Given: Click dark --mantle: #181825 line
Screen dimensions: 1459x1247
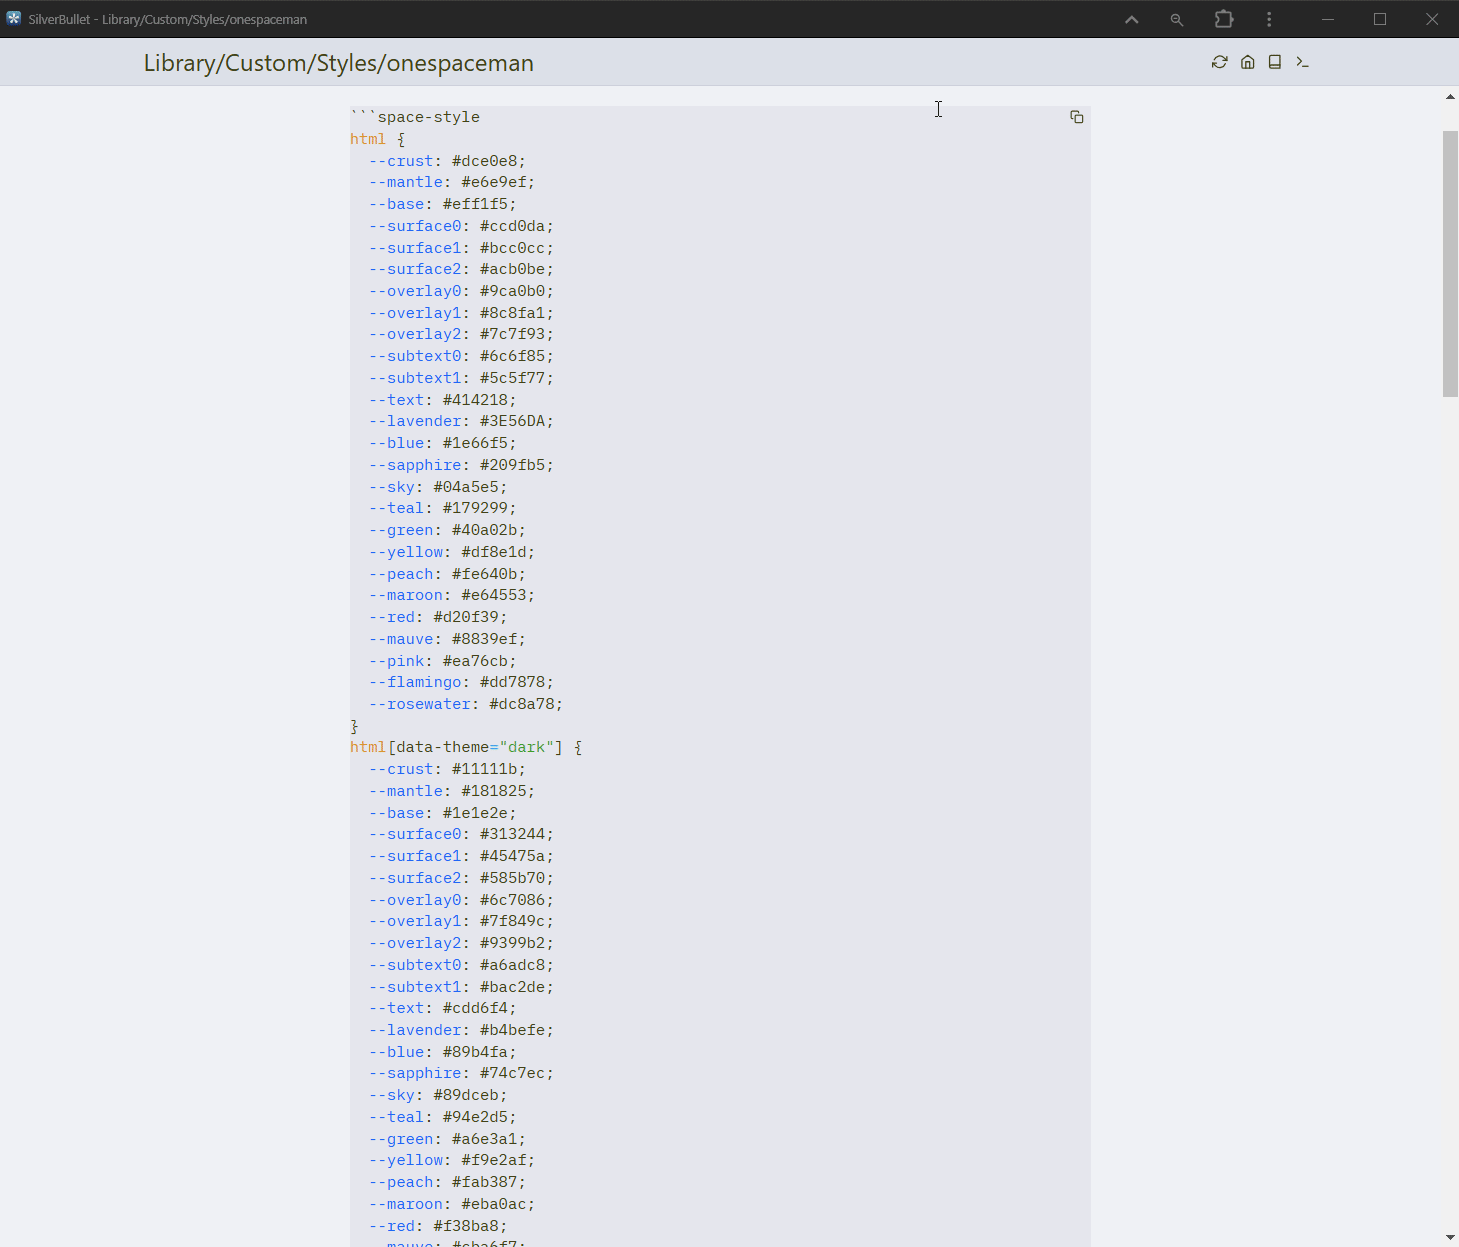Looking at the screenshot, I should pyautogui.click(x=452, y=791).
